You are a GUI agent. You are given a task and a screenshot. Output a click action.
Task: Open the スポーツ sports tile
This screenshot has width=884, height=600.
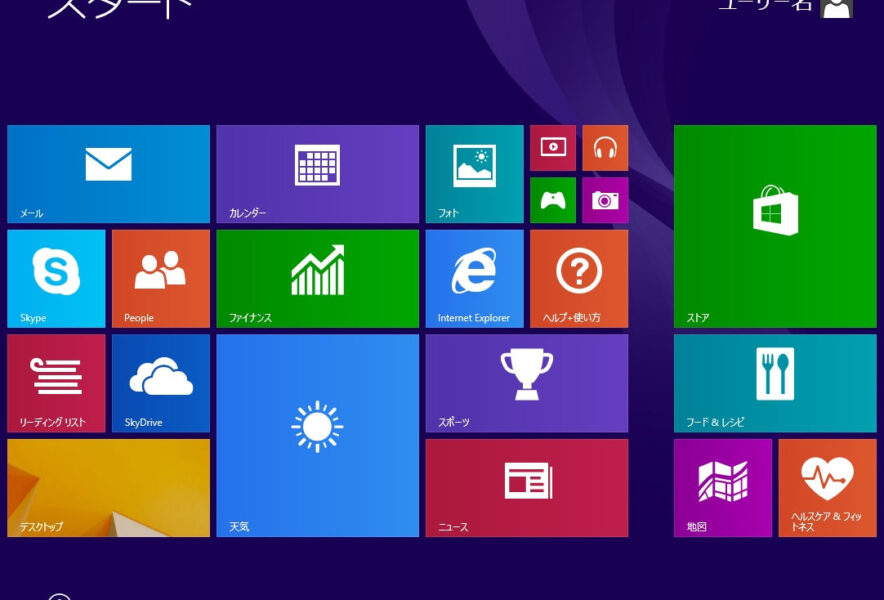(x=527, y=383)
